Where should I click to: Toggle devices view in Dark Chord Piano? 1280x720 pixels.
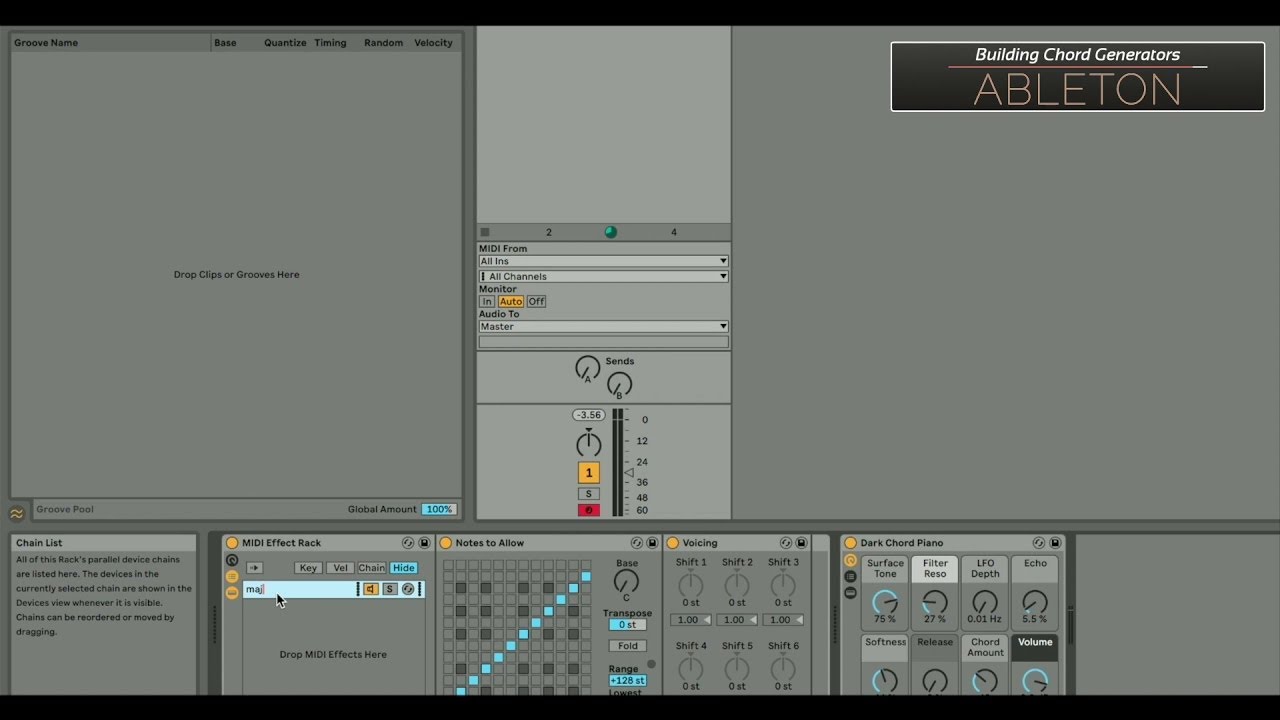851,592
